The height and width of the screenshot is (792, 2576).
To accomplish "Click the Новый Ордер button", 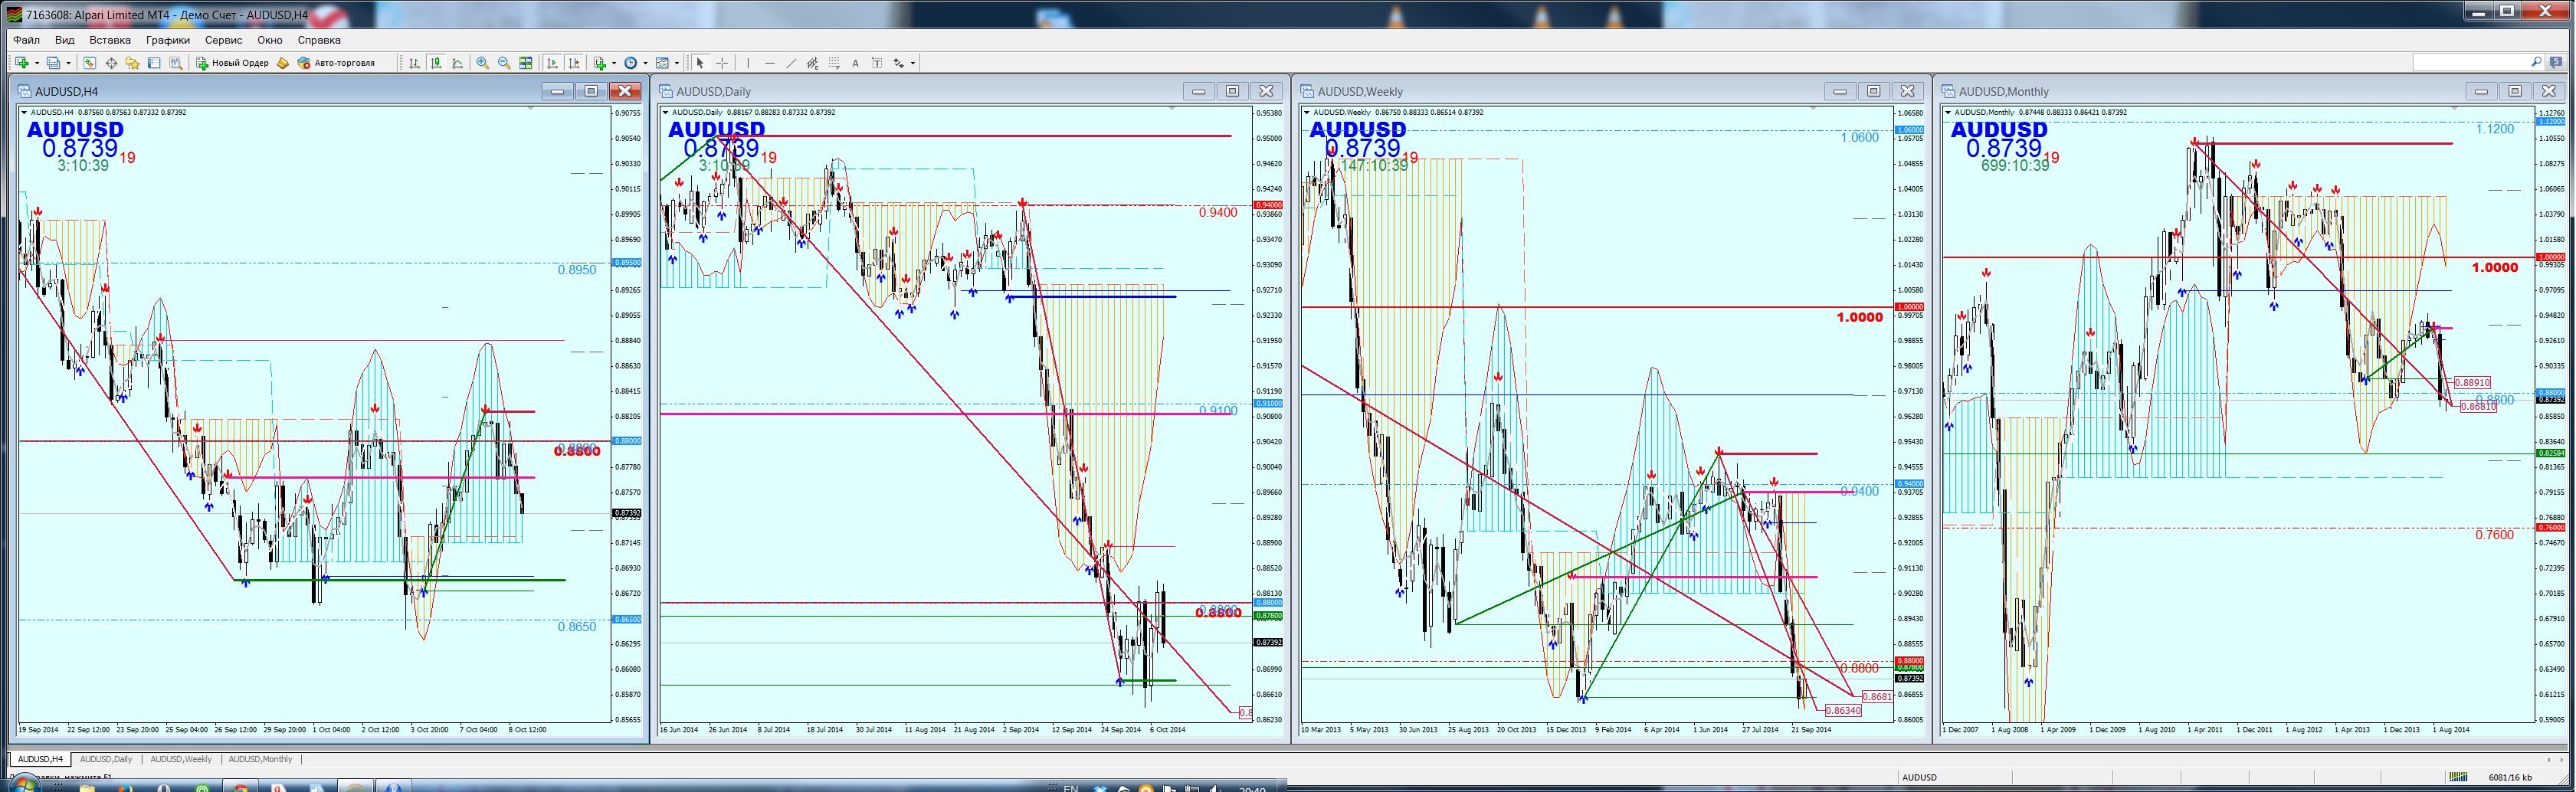I will click(x=232, y=63).
